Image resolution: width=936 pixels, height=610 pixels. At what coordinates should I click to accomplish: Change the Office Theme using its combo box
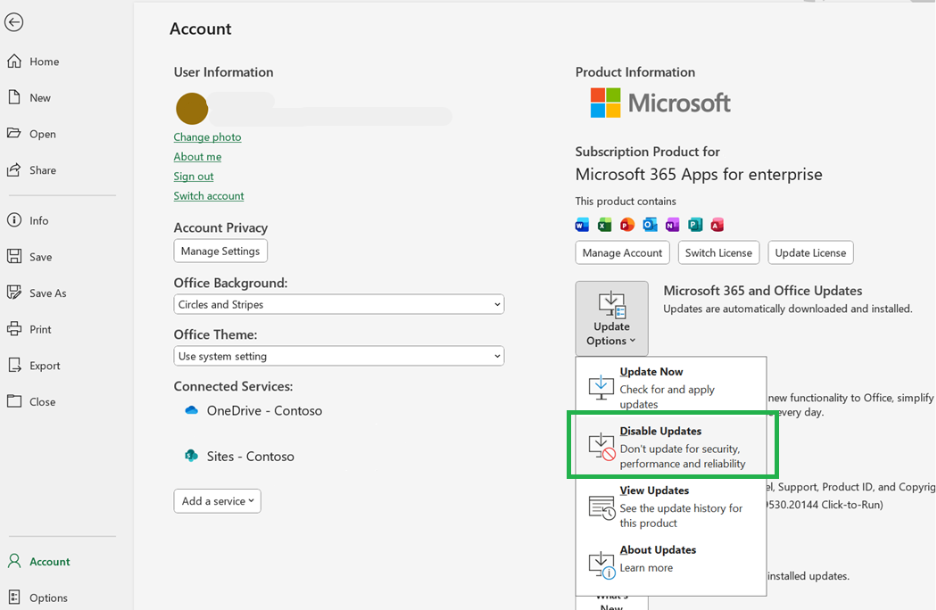click(338, 356)
